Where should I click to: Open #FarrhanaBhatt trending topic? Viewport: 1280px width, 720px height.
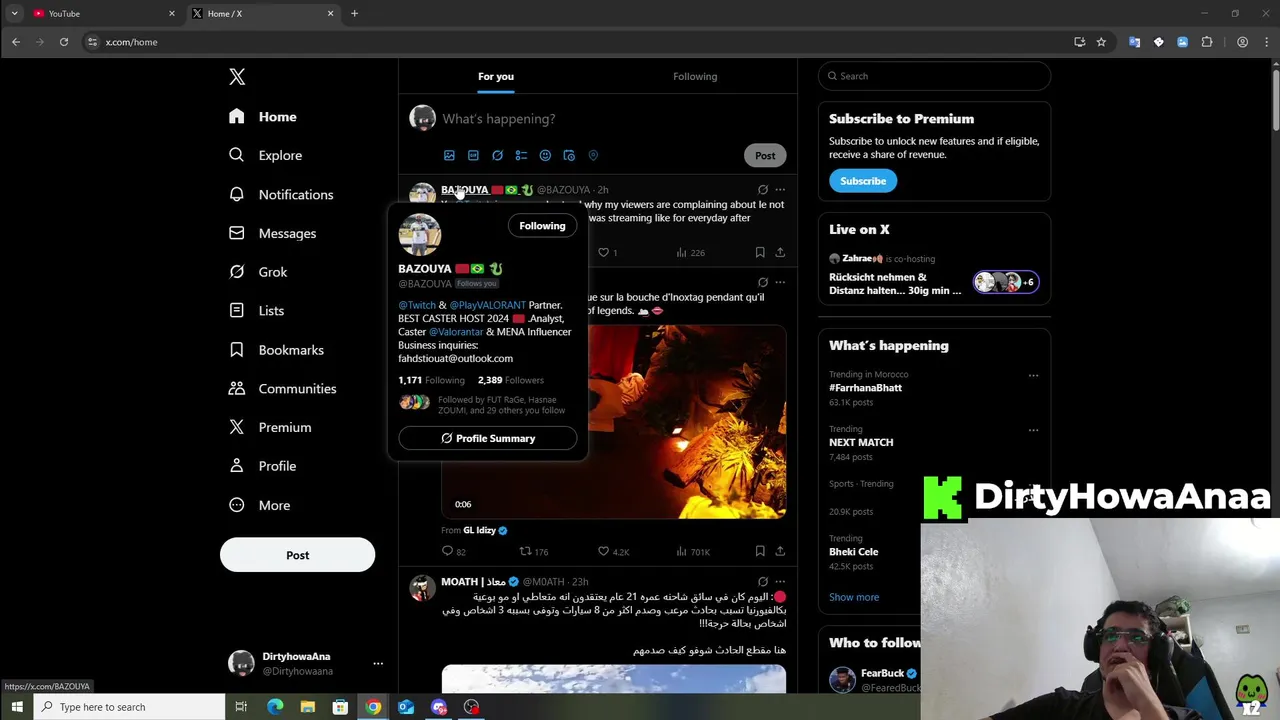(x=865, y=388)
